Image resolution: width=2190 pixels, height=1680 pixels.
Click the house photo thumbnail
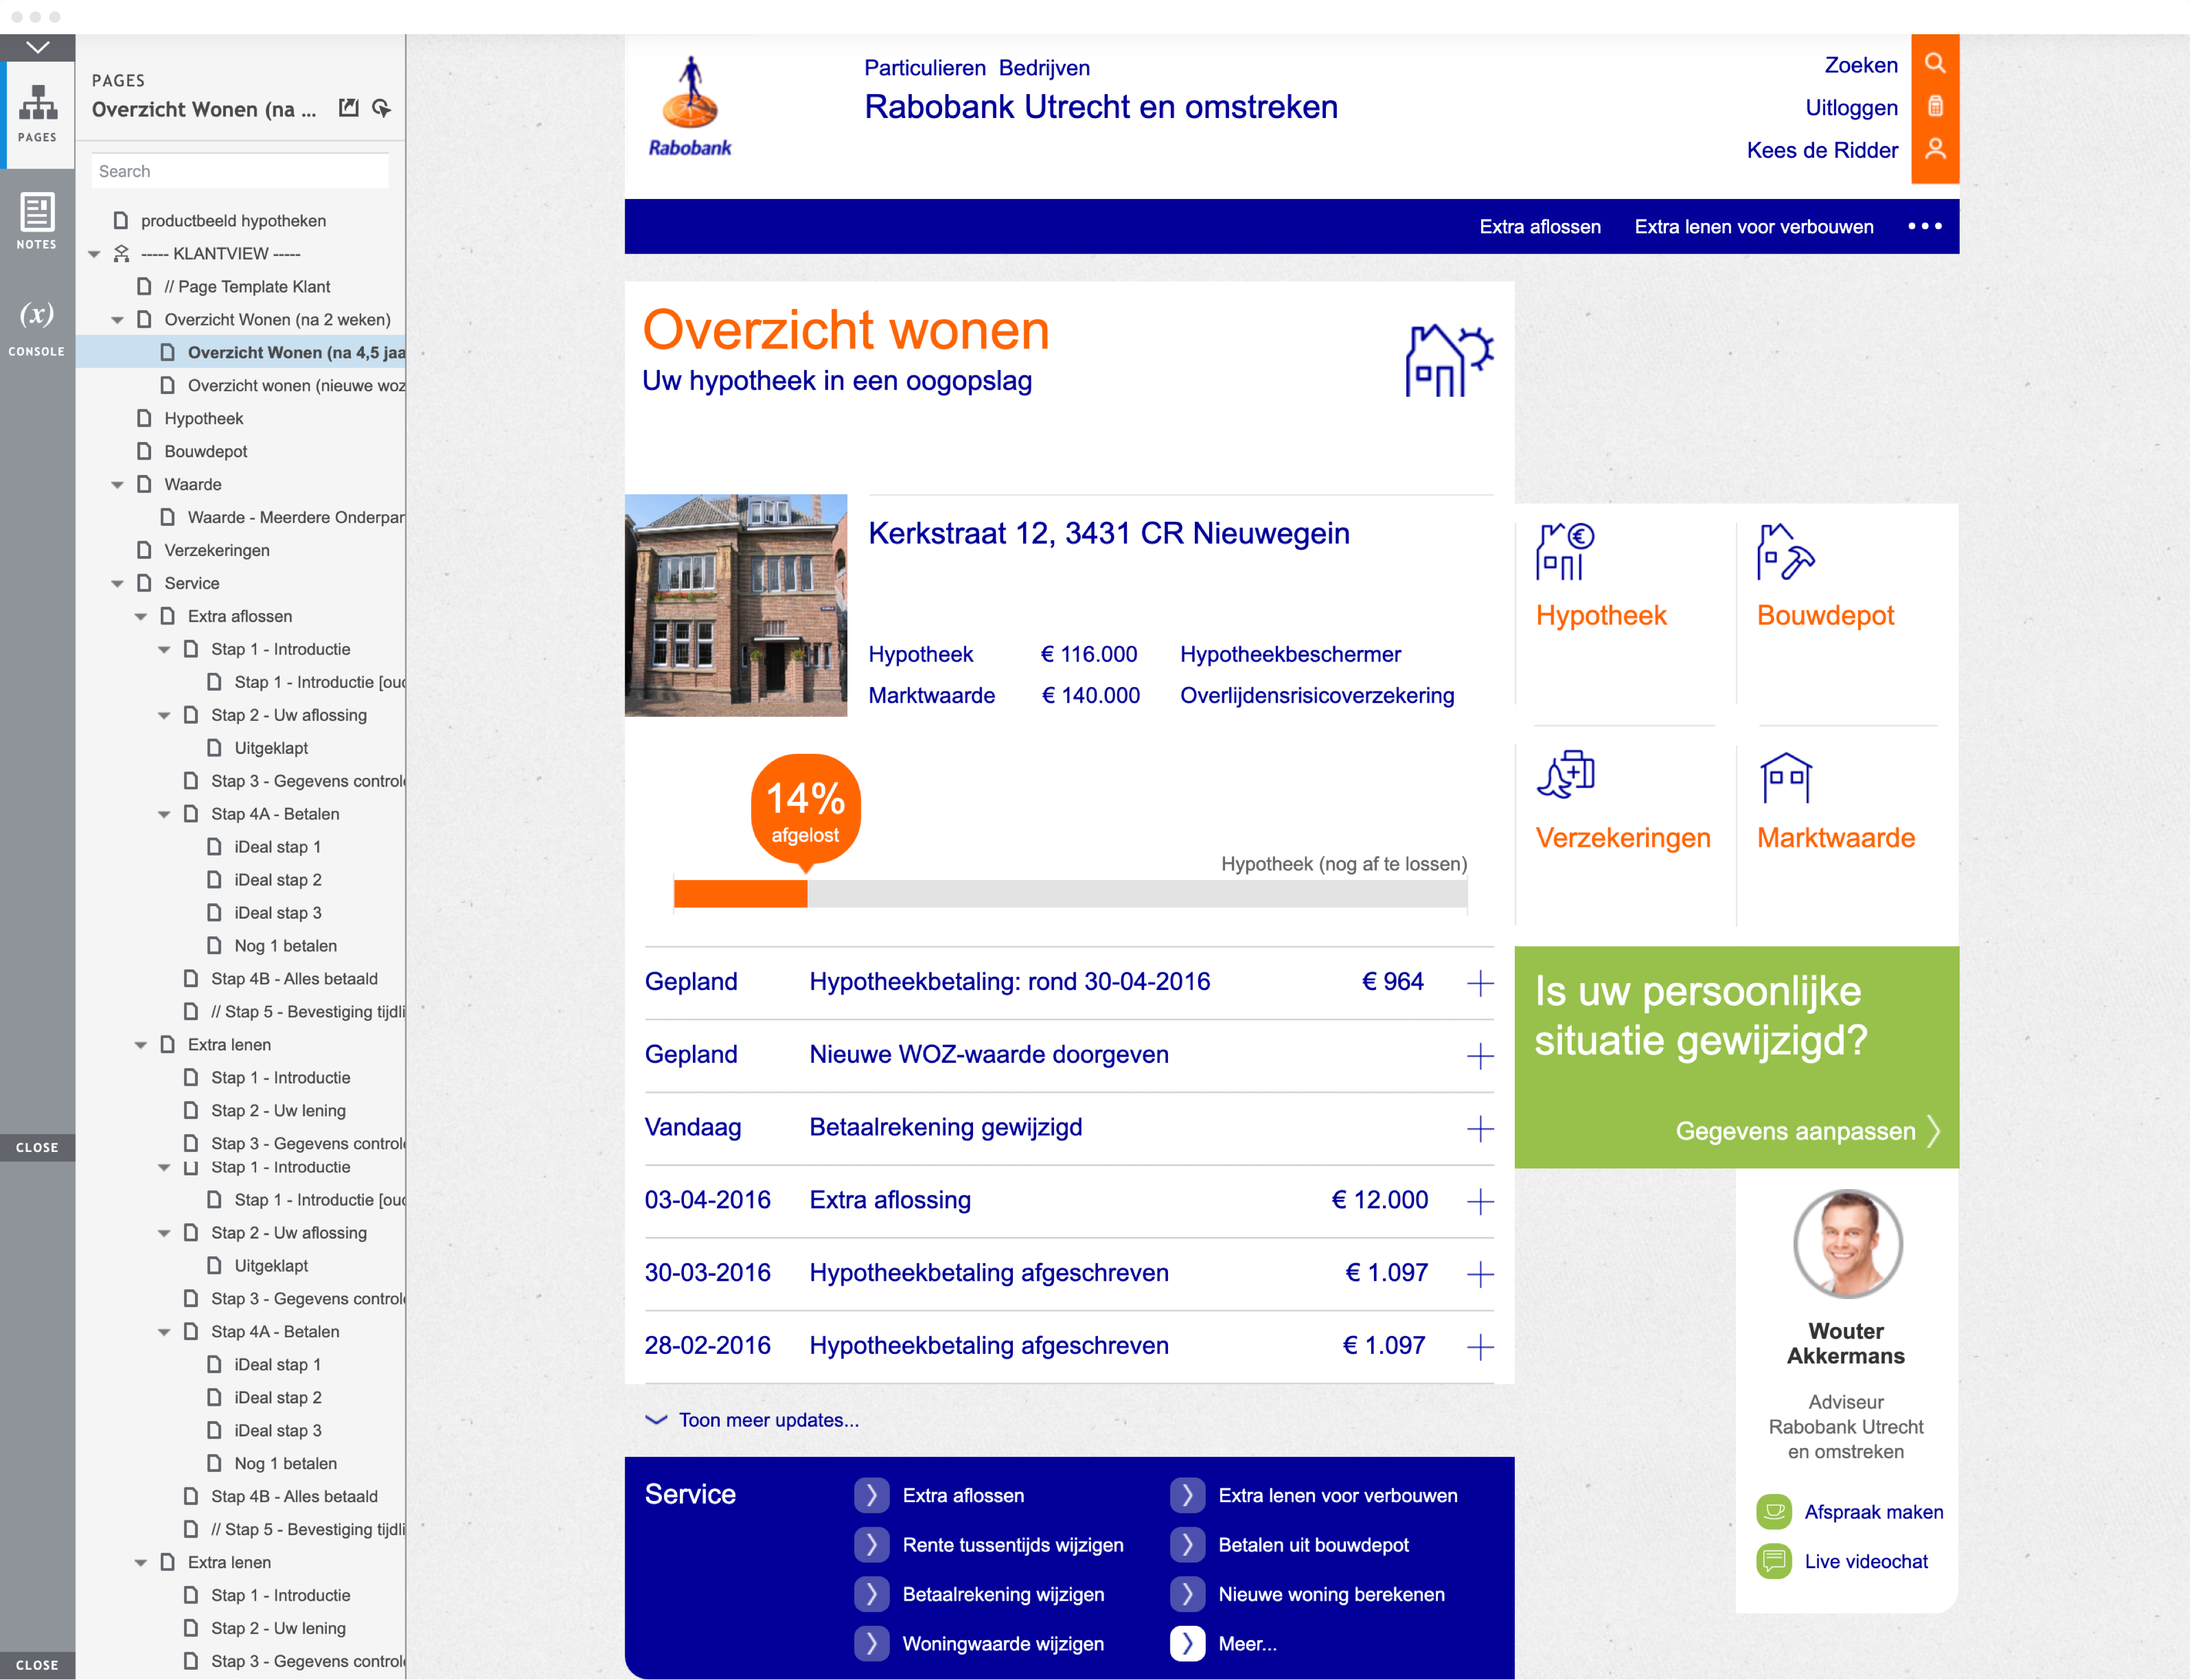coord(736,605)
